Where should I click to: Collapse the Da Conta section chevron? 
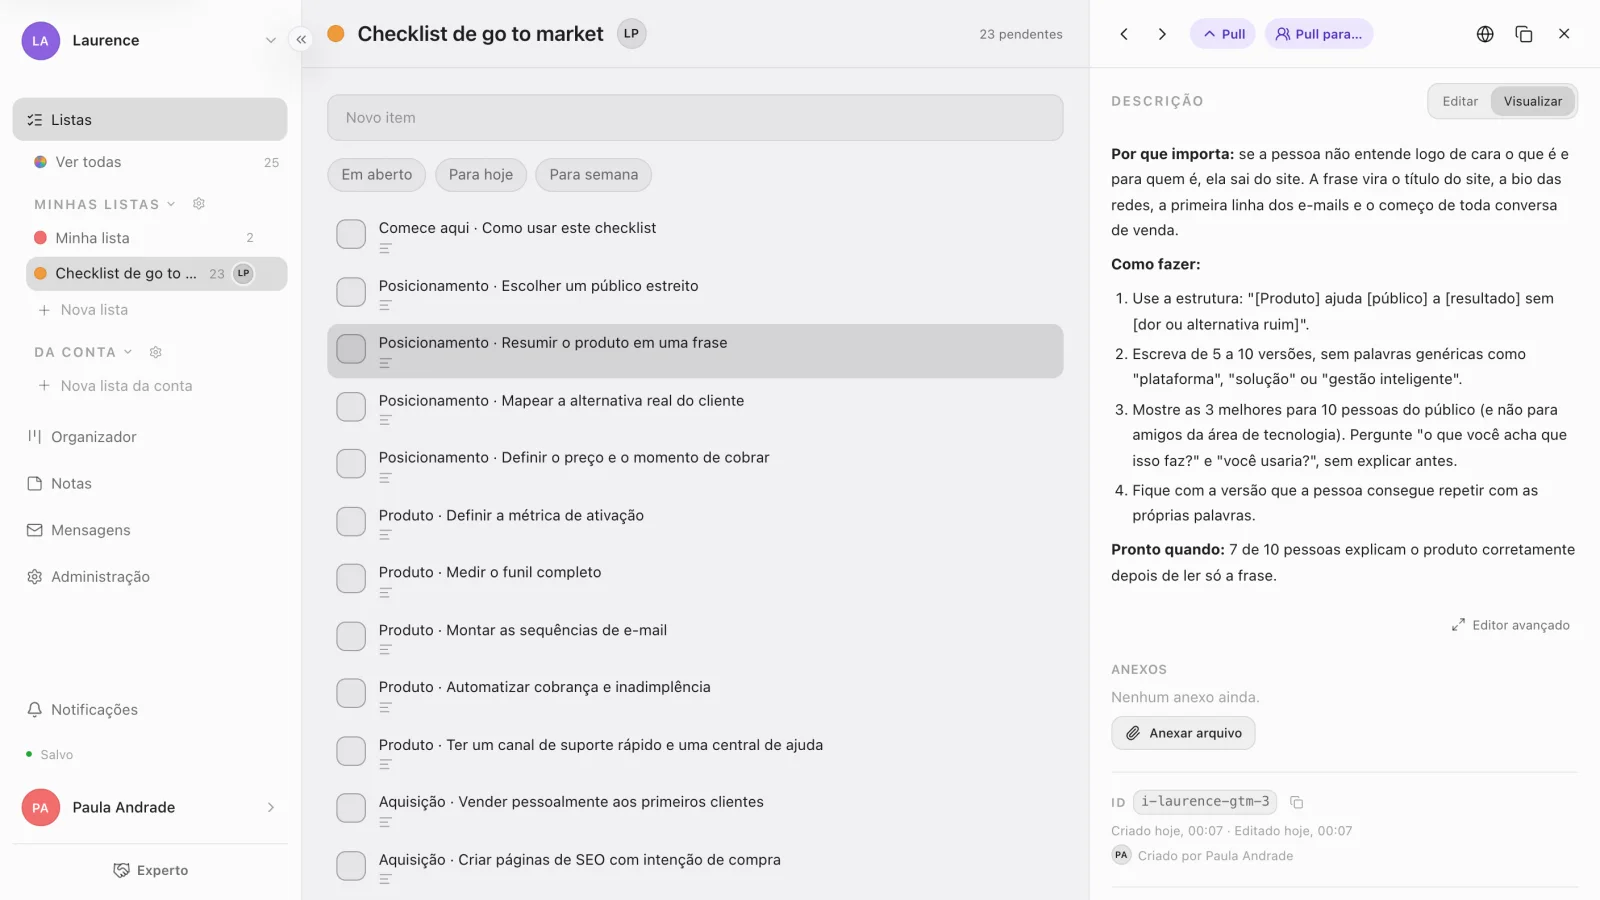click(x=128, y=352)
